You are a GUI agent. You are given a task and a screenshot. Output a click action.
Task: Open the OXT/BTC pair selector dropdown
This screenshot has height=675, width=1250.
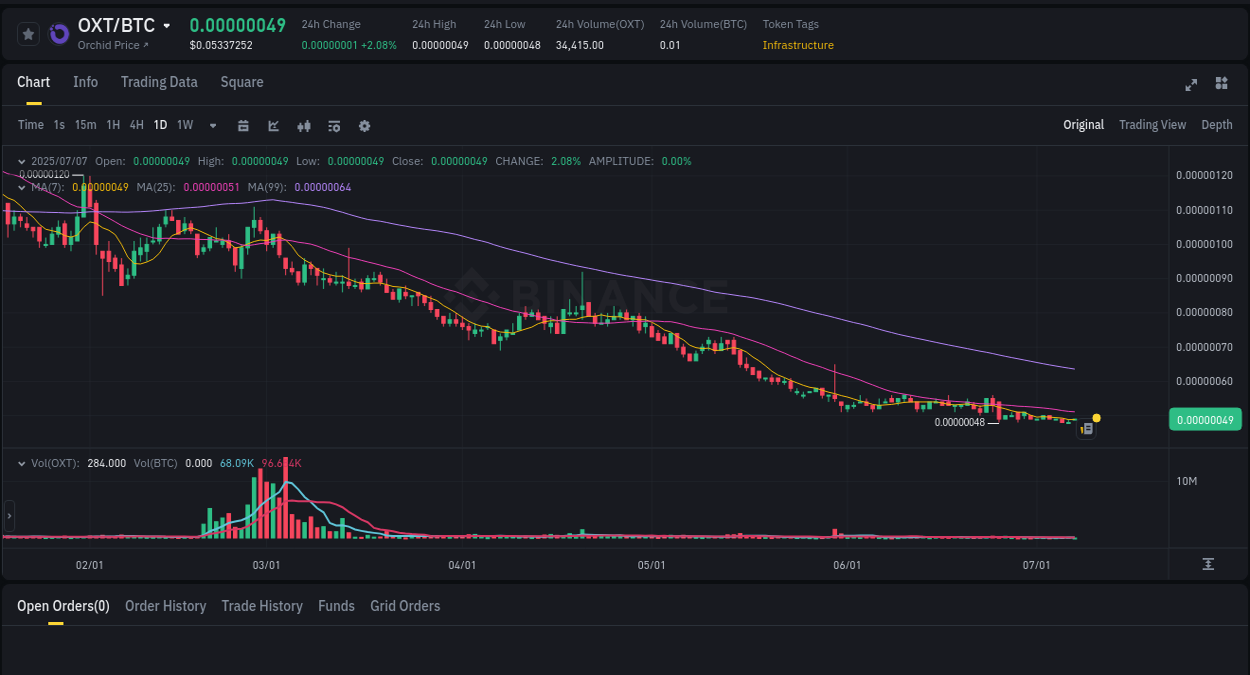pos(165,26)
